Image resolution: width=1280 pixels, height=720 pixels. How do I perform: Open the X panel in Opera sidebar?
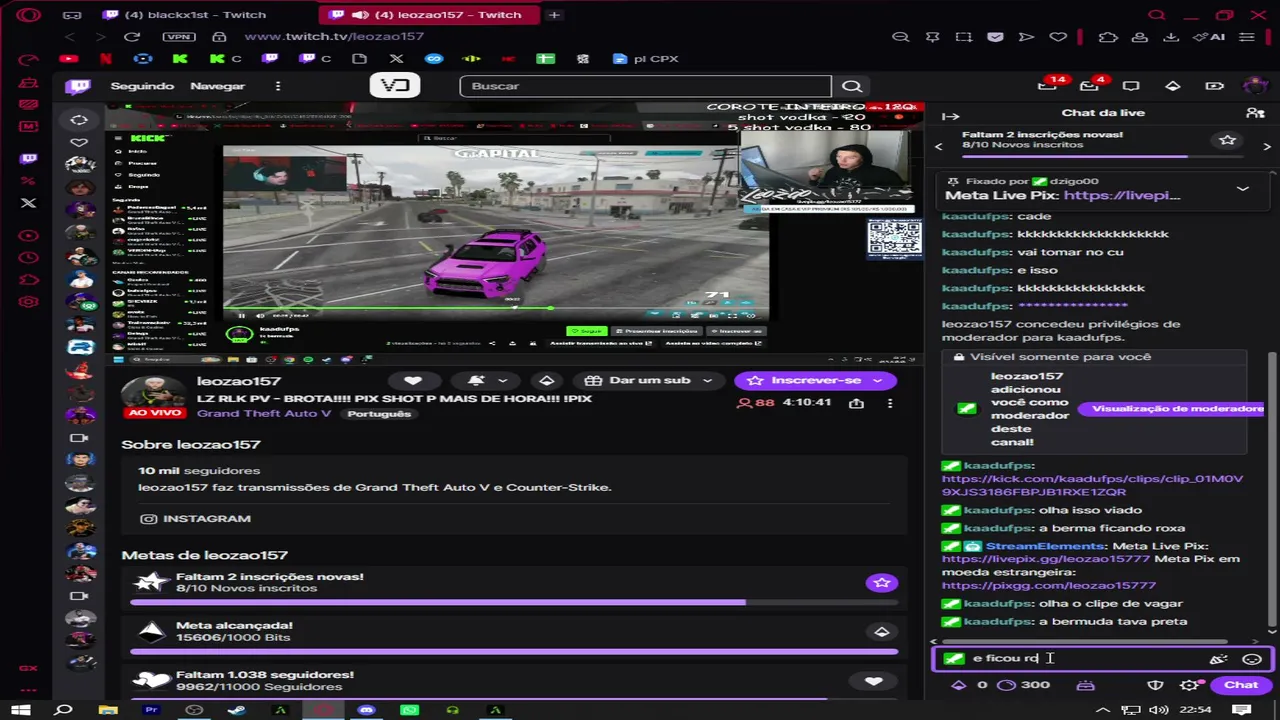point(28,203)
